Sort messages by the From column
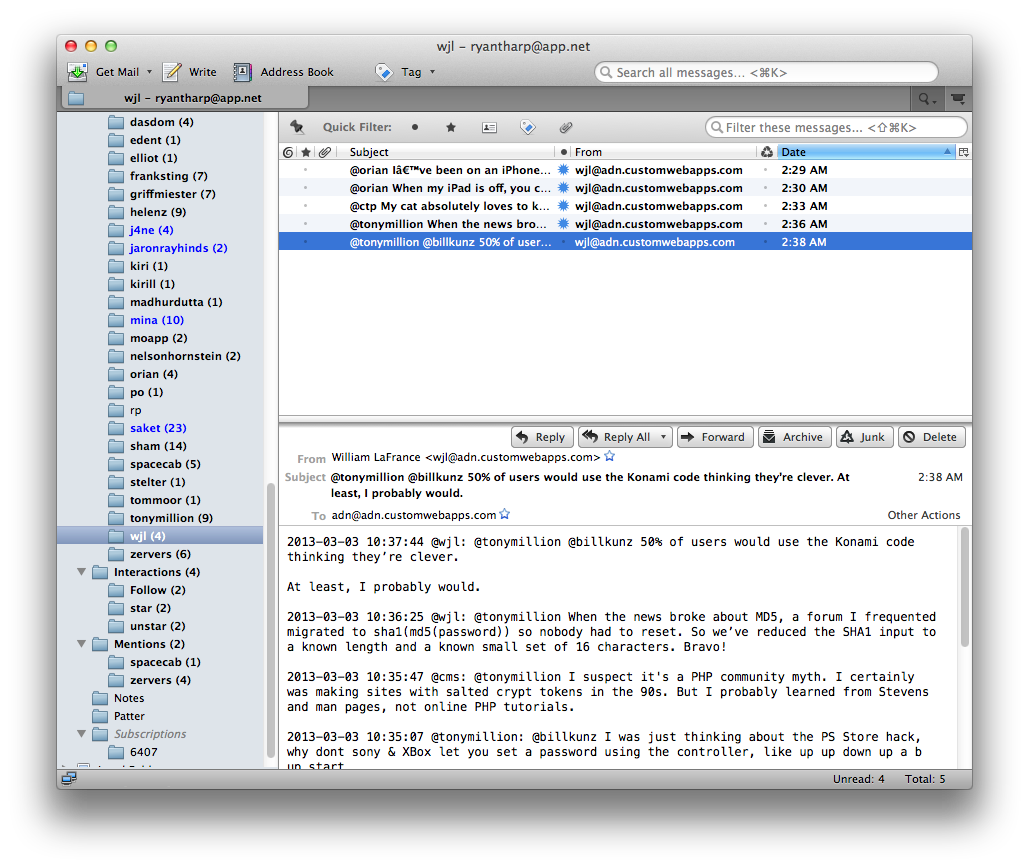The image size is (1029, 868). pyautogui.click(x=664, y=152)
